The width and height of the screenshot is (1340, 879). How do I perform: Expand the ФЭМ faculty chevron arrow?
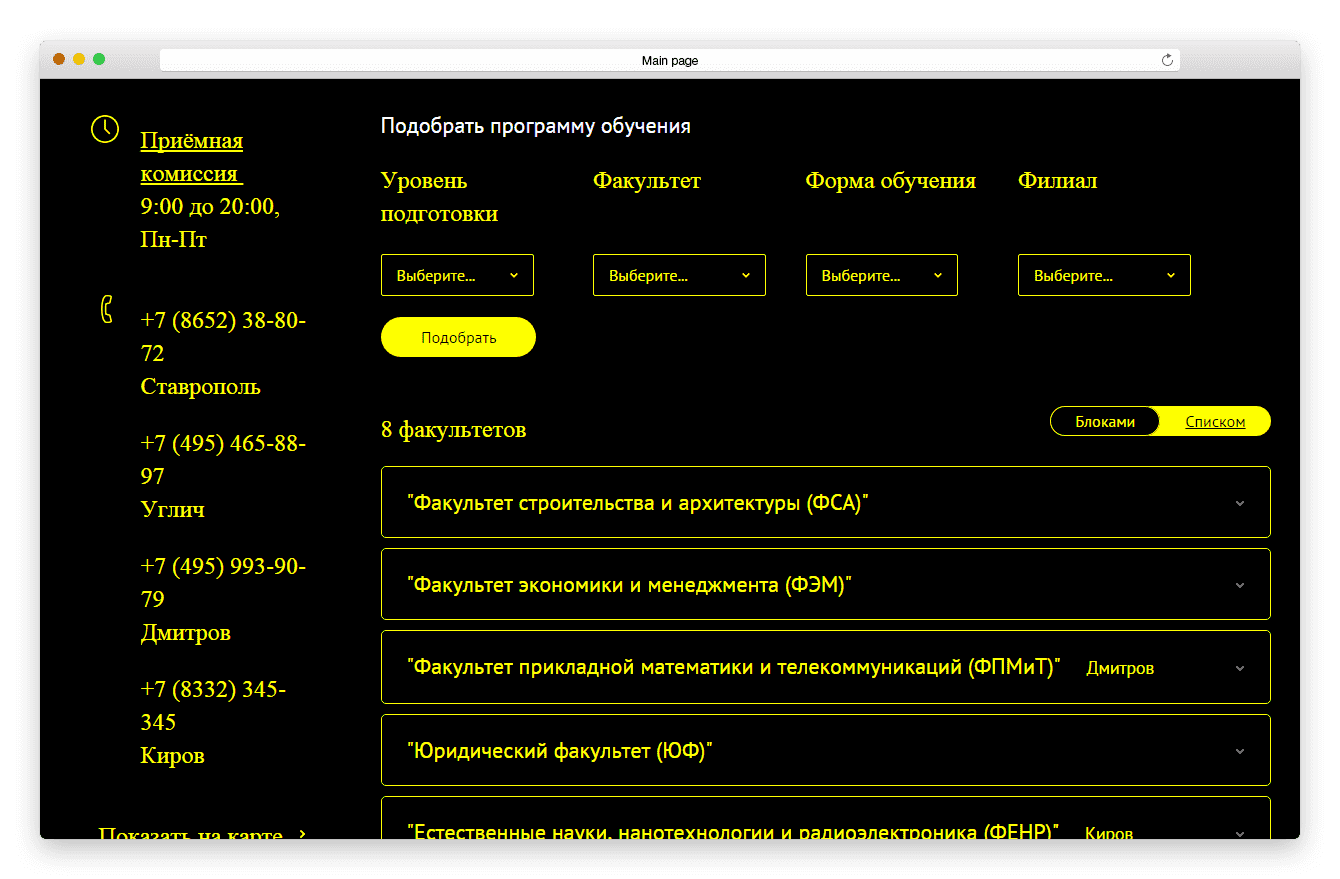(1240, 585)
